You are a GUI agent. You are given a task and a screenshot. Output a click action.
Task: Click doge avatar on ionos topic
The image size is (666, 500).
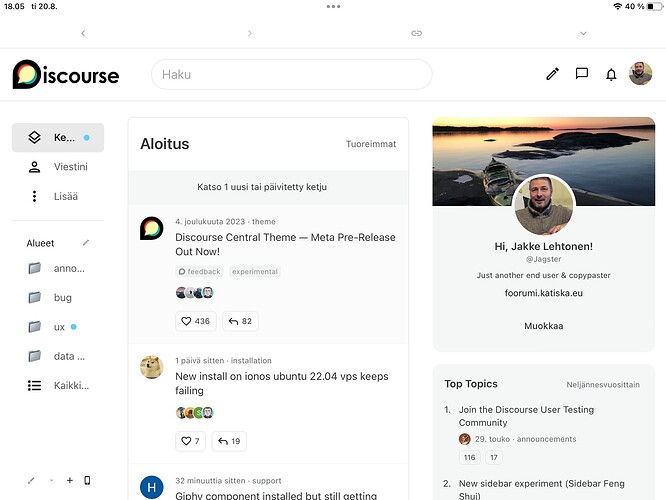click(x=152, y=367)
